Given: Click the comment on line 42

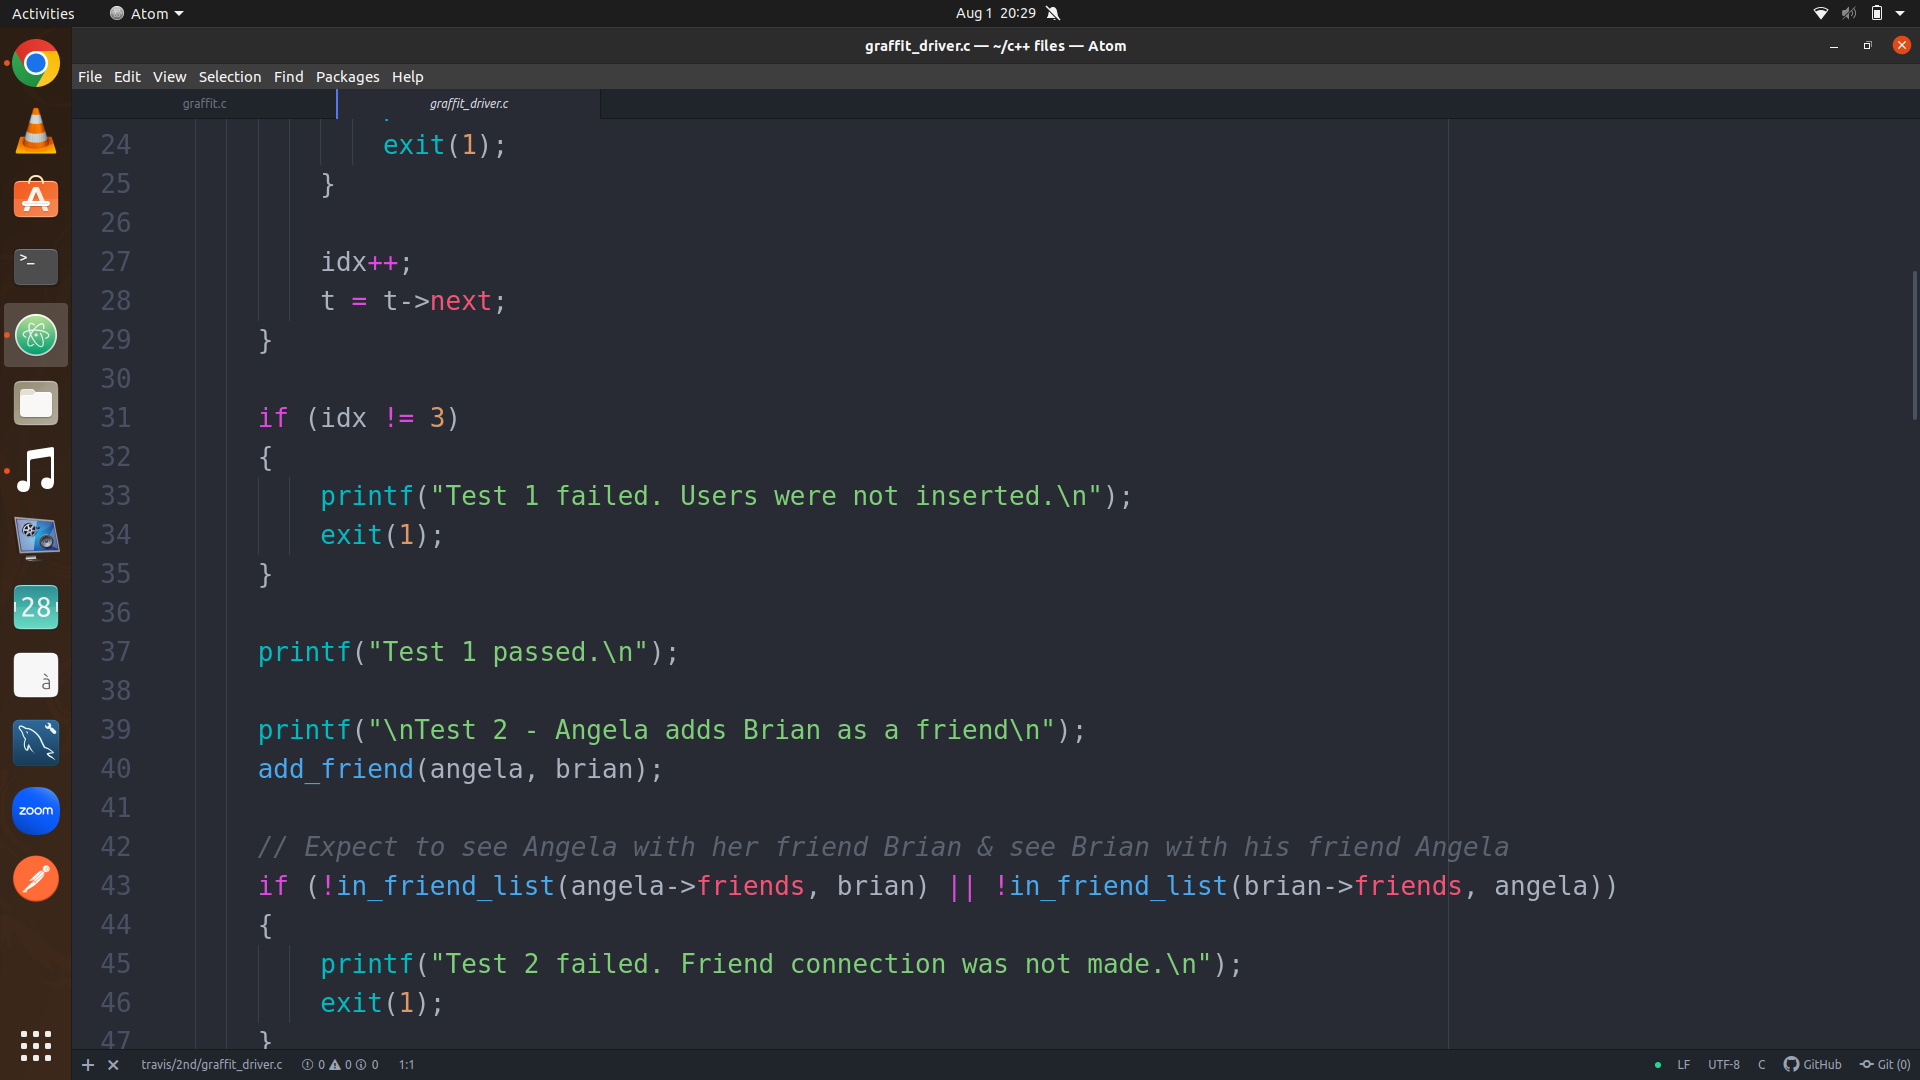Looking at the screenshot, I should pyautogui.click(x=883, y=847).
